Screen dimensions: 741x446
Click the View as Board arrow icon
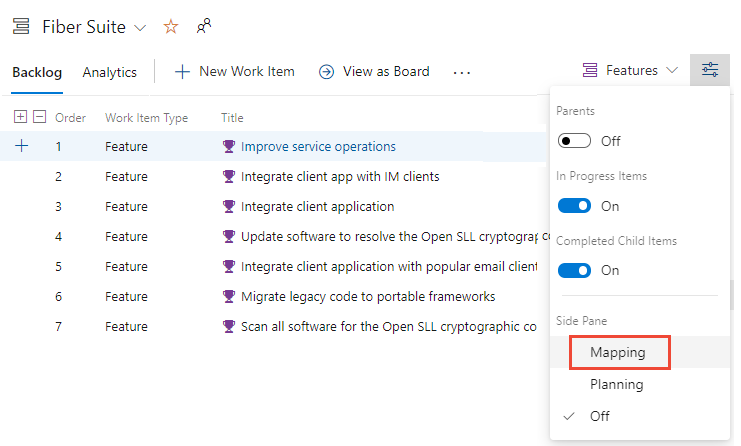[x=326, y=72]
